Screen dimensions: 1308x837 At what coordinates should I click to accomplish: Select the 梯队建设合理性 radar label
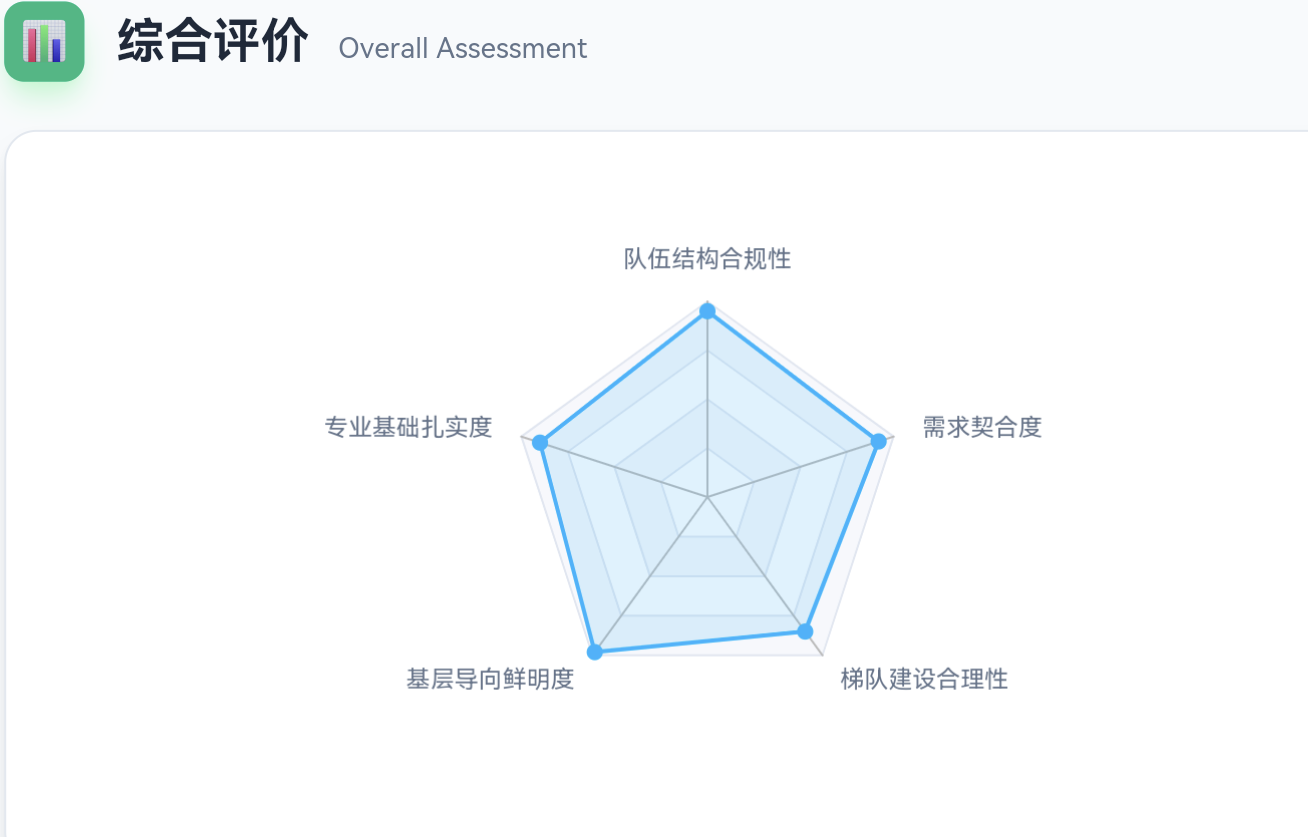click(923, 680)
